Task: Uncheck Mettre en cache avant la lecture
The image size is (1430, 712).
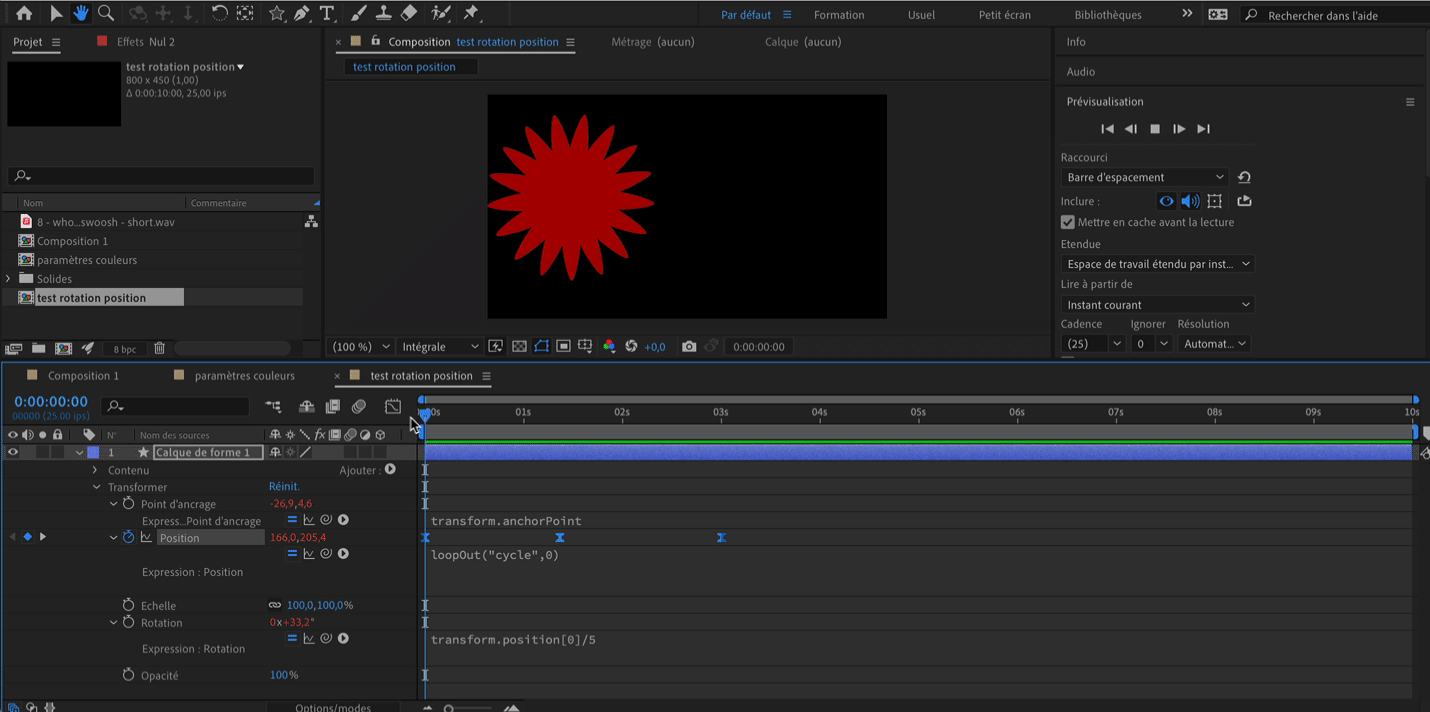Action: (1068, 222)
